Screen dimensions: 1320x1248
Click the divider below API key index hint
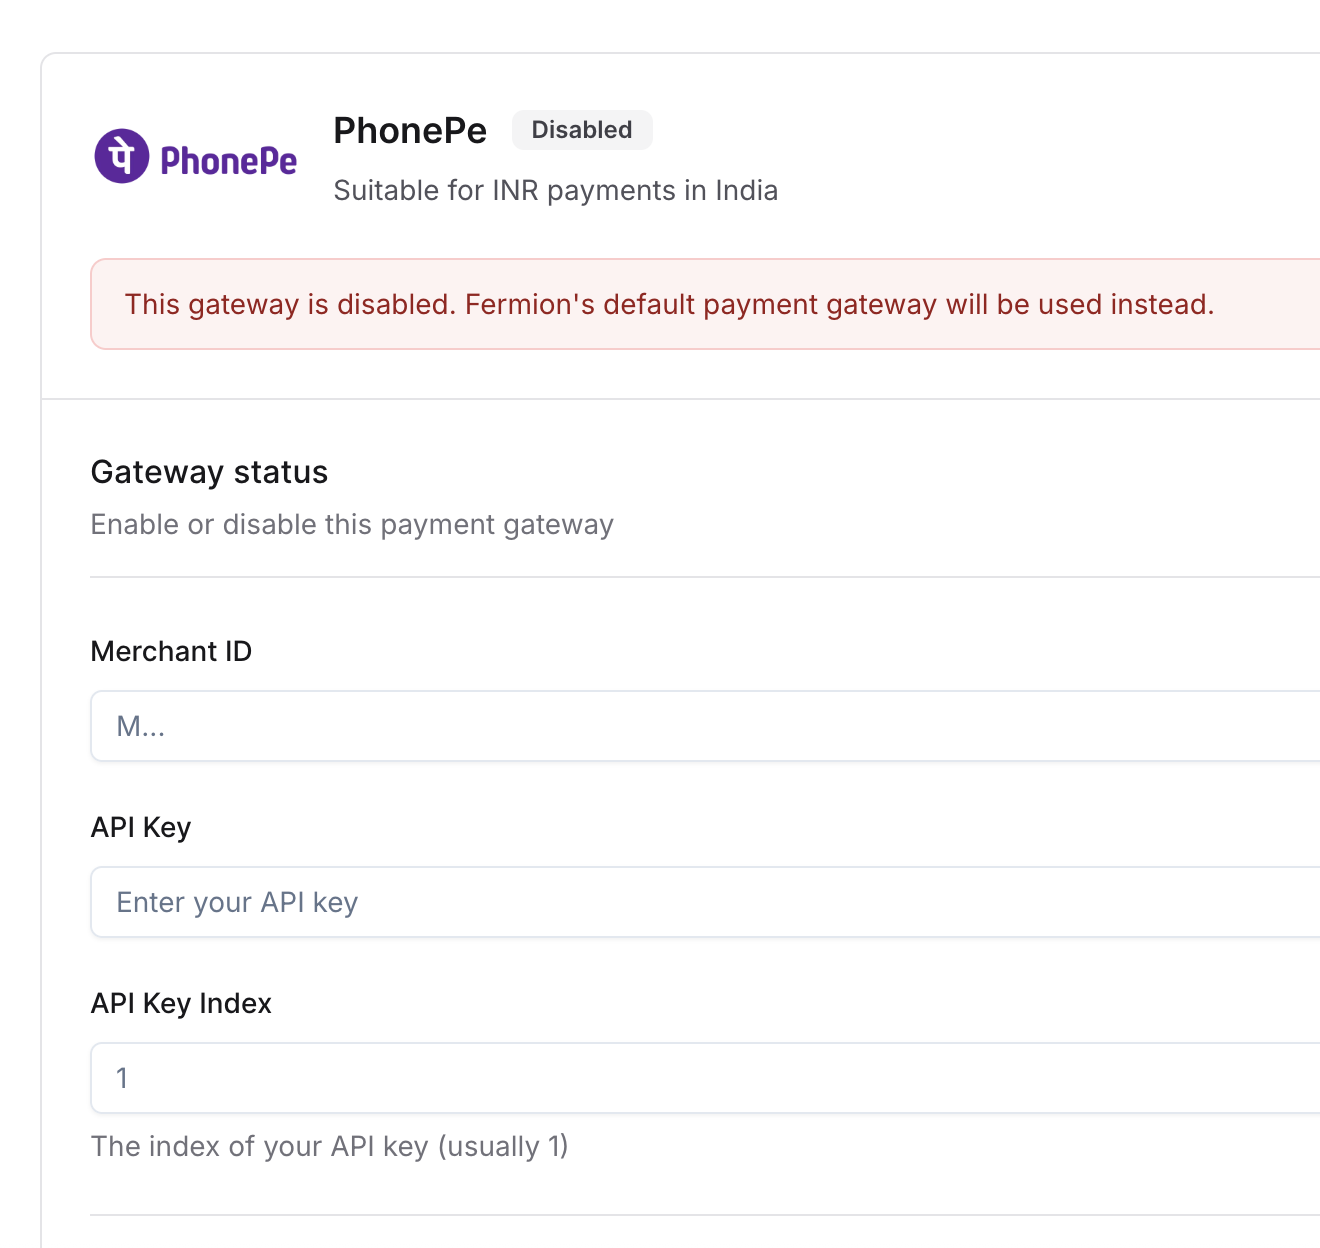click(700, 1215)
